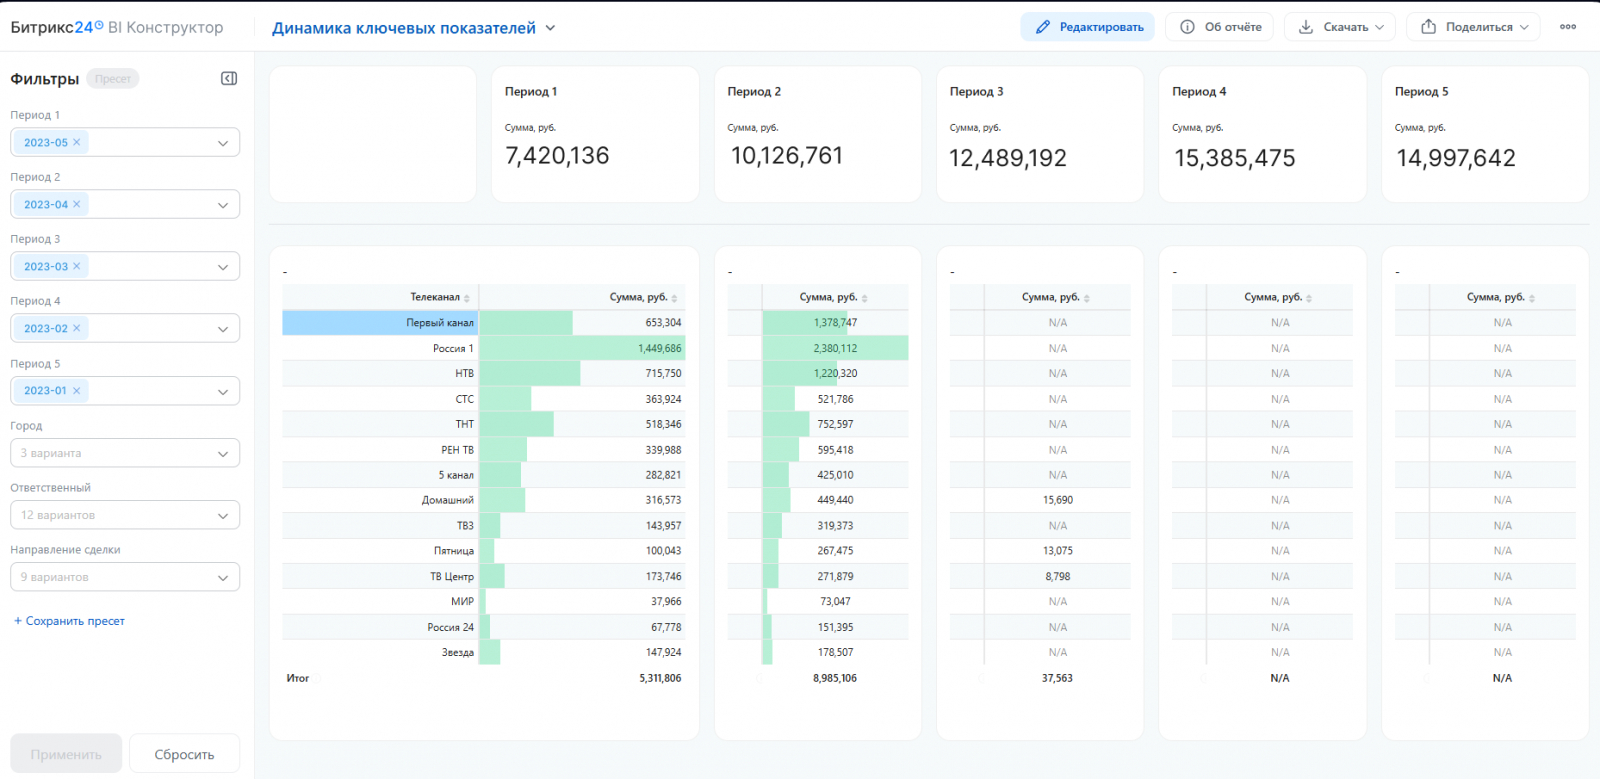Remove the 2023-04 filter tag
This screenshot has height=779, width=1600.
coord(77,204)
